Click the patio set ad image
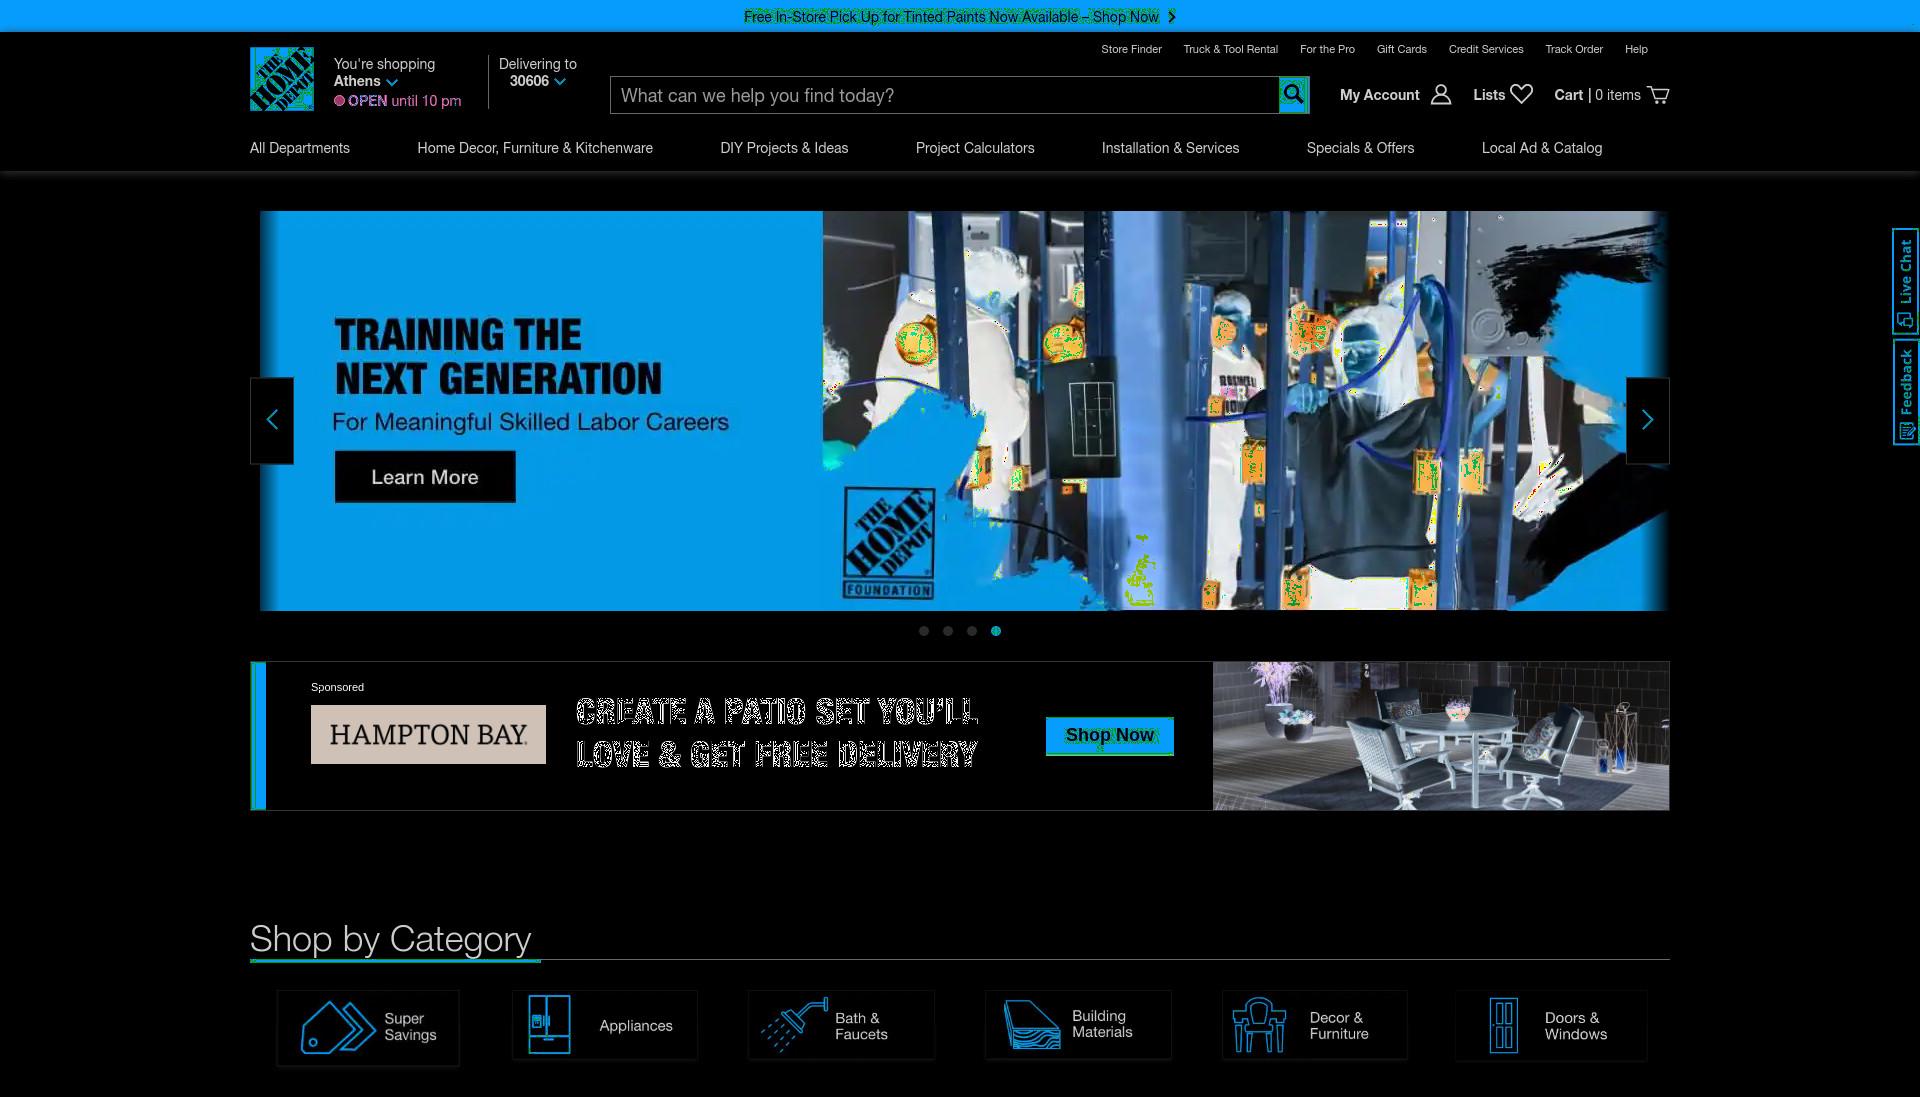The height and width of the screenshot is (1097, 1920). pos(1441,736)
